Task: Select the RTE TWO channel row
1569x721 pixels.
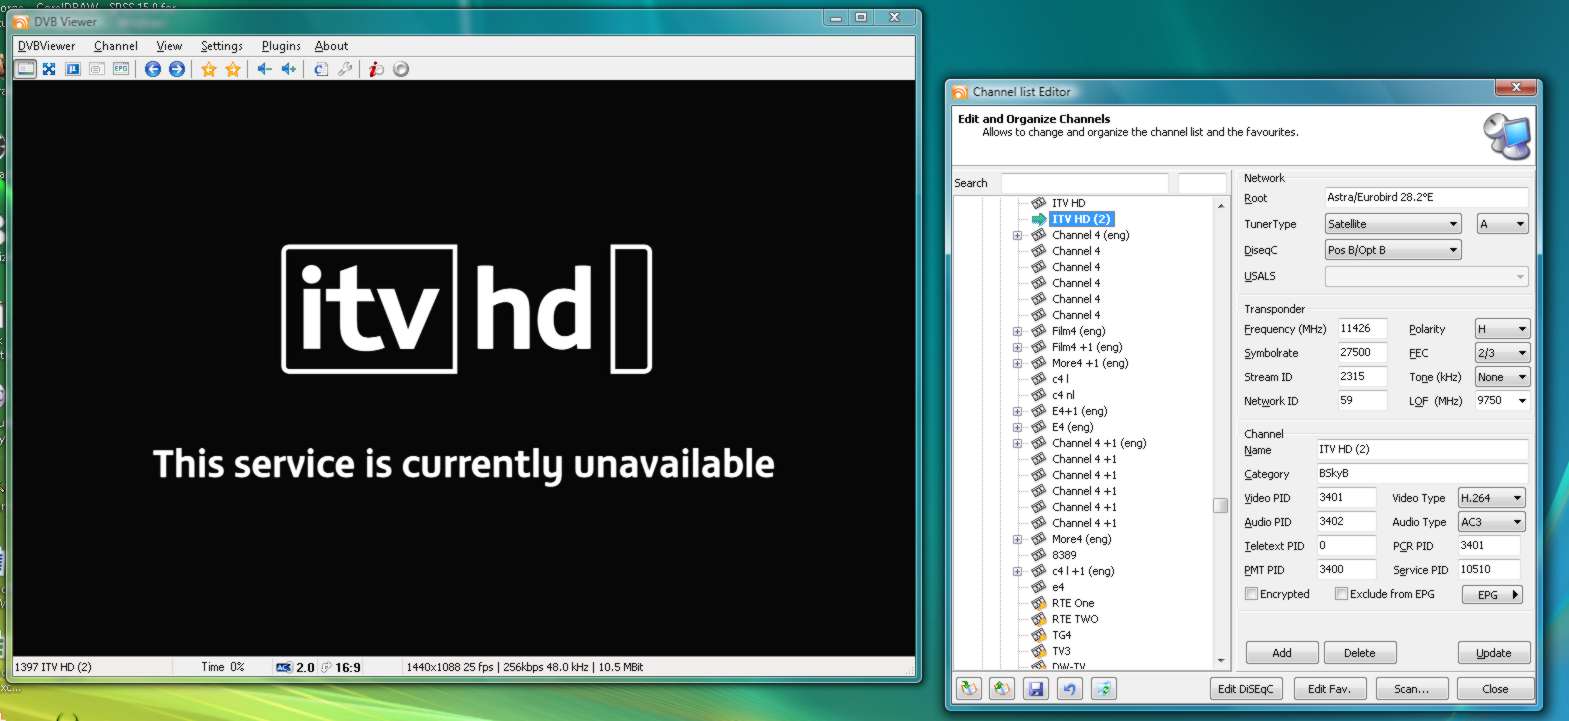Action: [1075, 619]
